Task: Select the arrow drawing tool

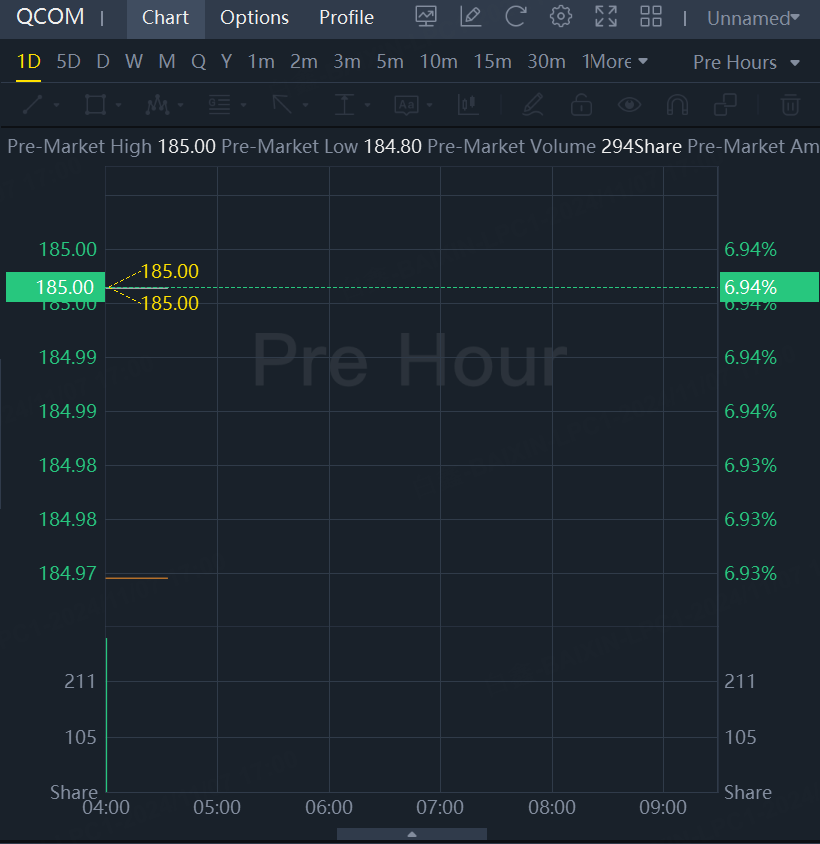Action: 282,104
